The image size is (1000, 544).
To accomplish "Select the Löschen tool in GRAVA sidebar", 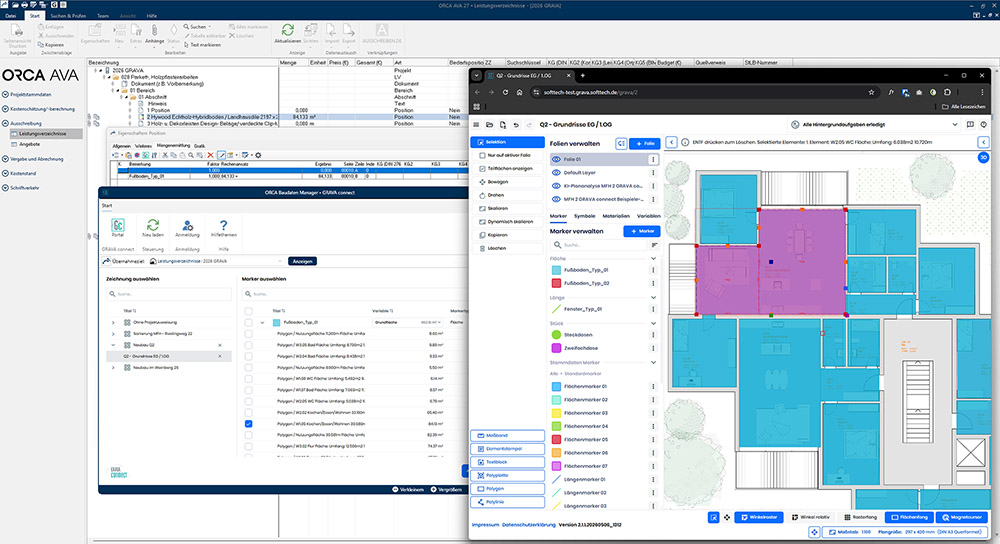I will (x=507, y=248).
